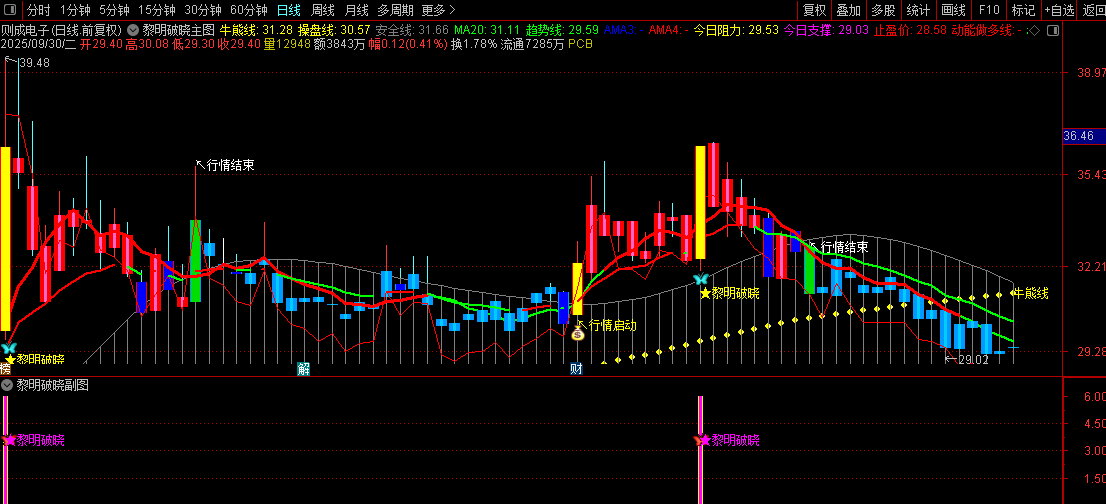The width and height of the screenshot is (1106, 504).
Task: Click the 29.02 low price label
Action: coord(973,359)
